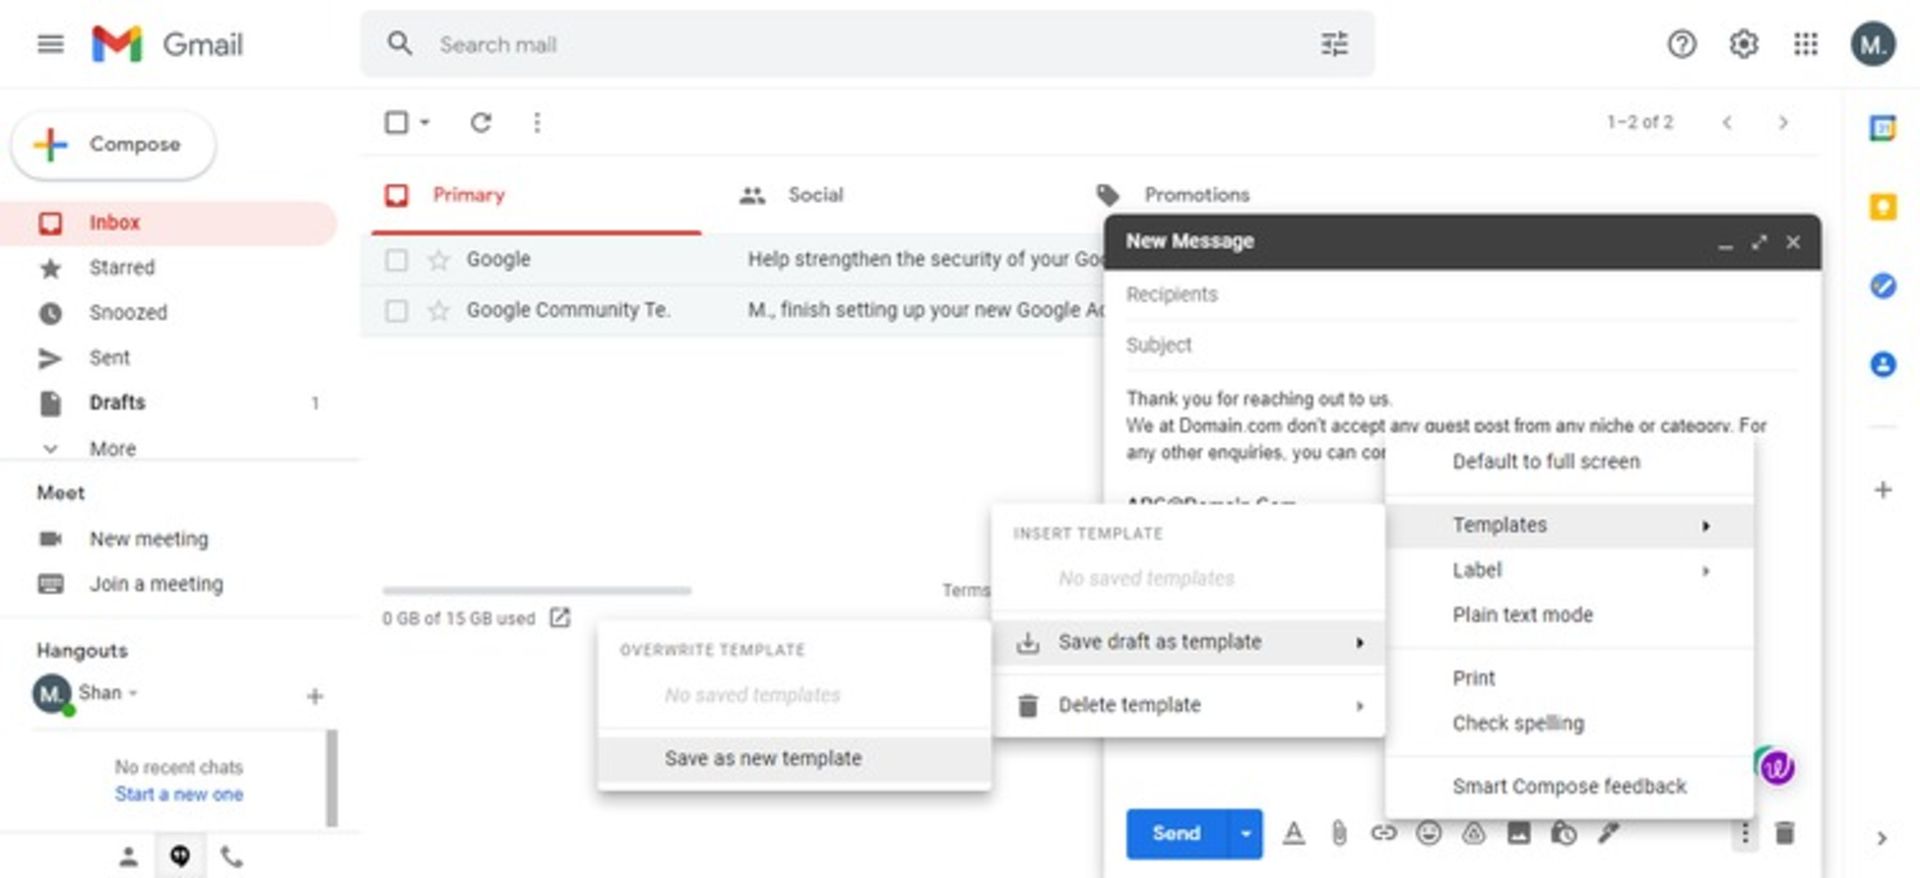Open Gmail settings gear icon

click(1743, 44)
